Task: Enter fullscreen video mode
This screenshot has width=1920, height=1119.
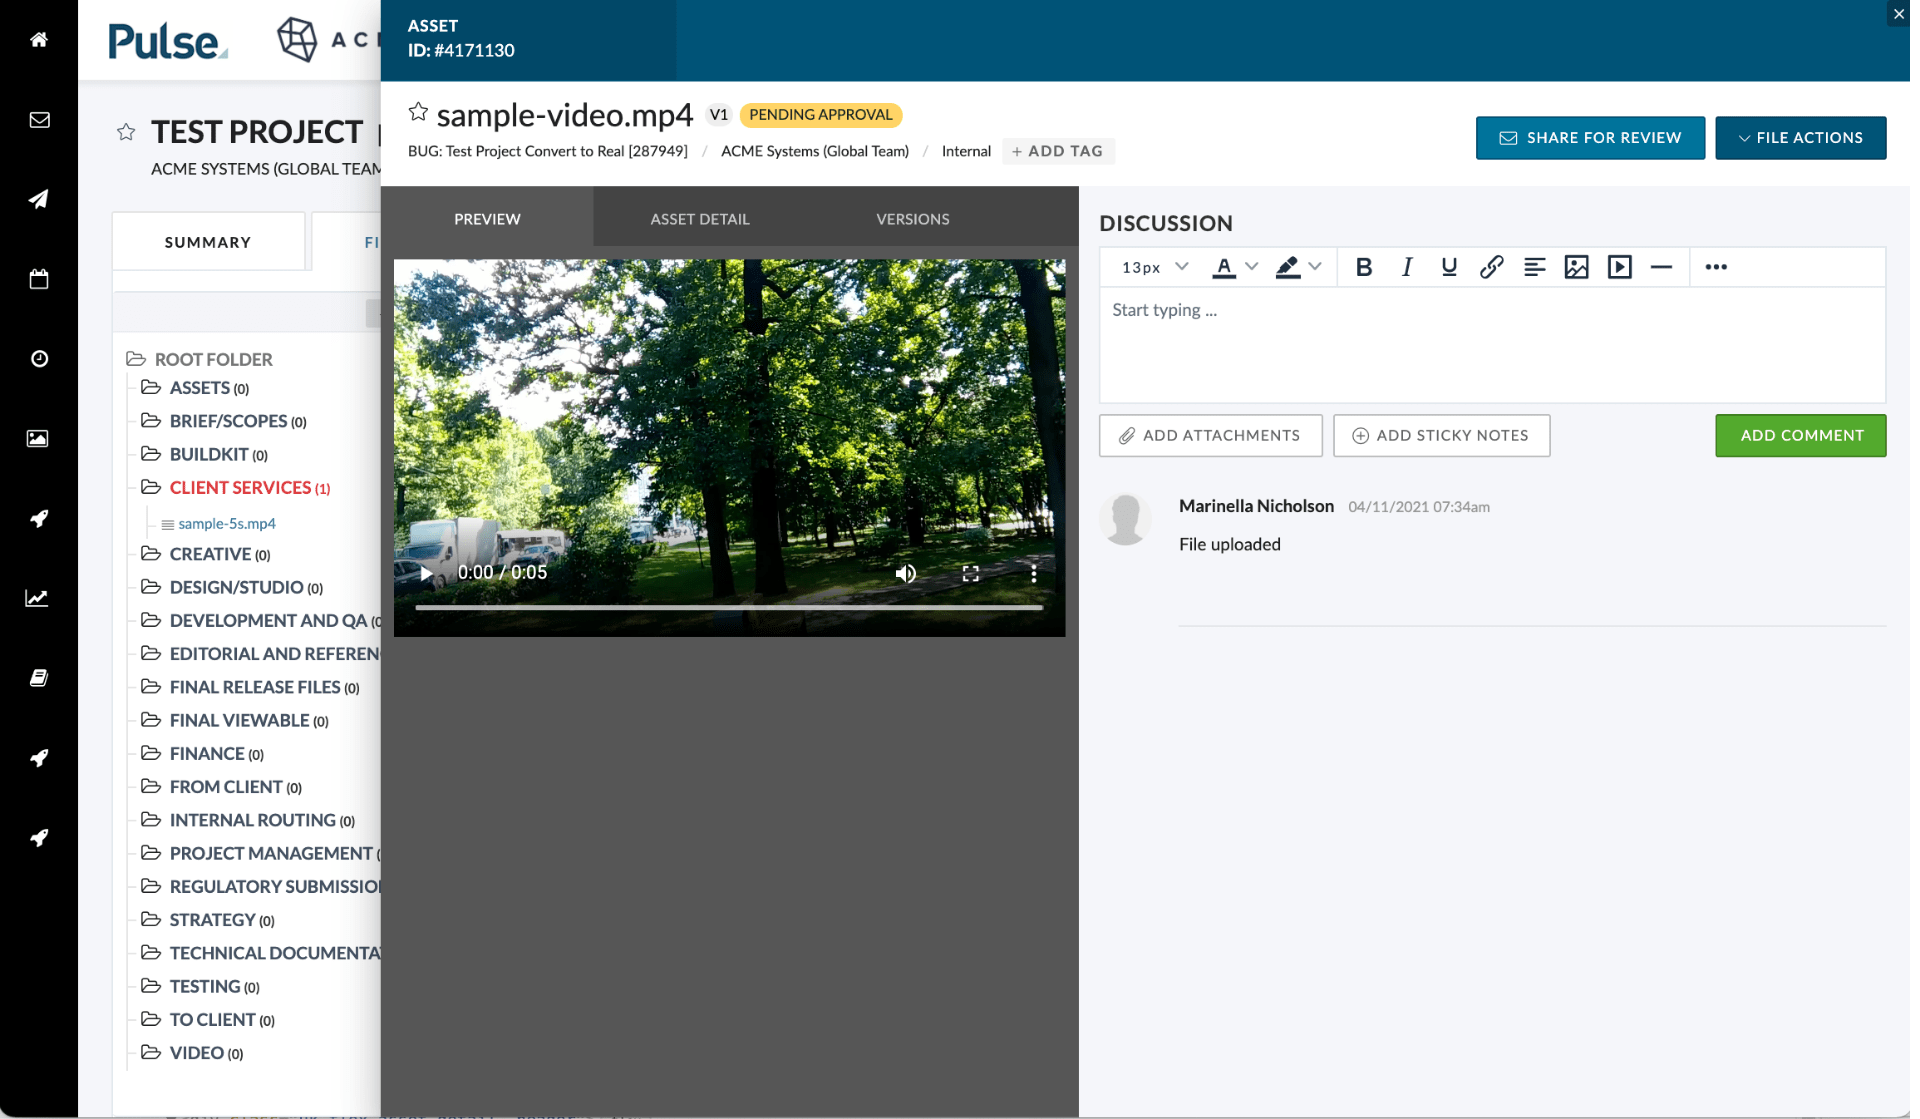Action: point(970,573)
